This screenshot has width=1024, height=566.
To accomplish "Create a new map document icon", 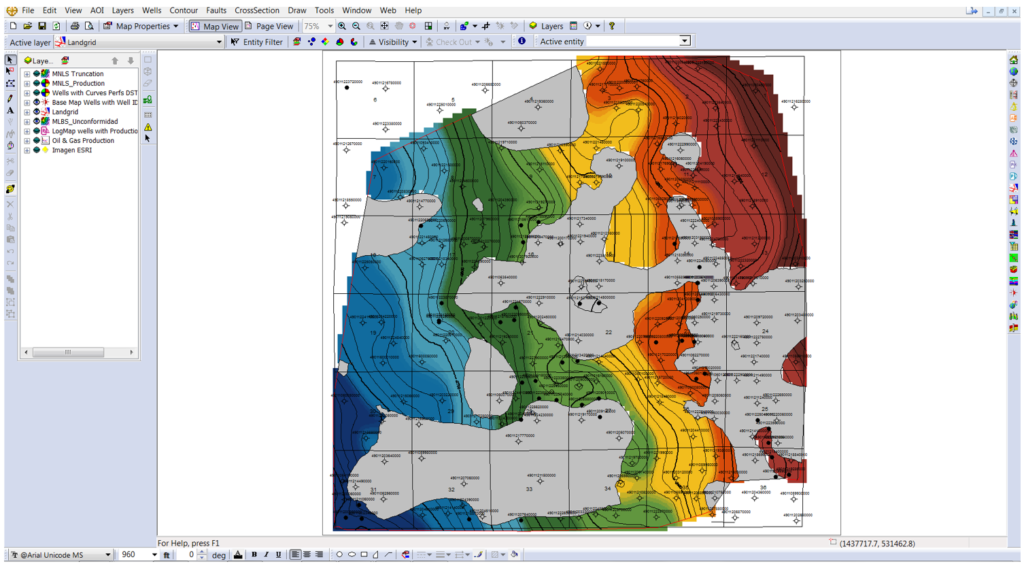I will click(13, 26).
